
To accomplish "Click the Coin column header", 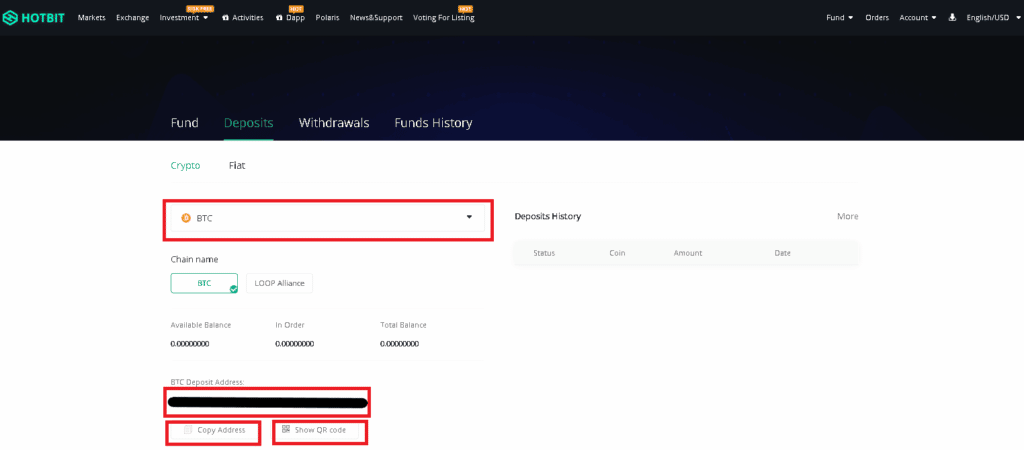I will coord(617,253).
